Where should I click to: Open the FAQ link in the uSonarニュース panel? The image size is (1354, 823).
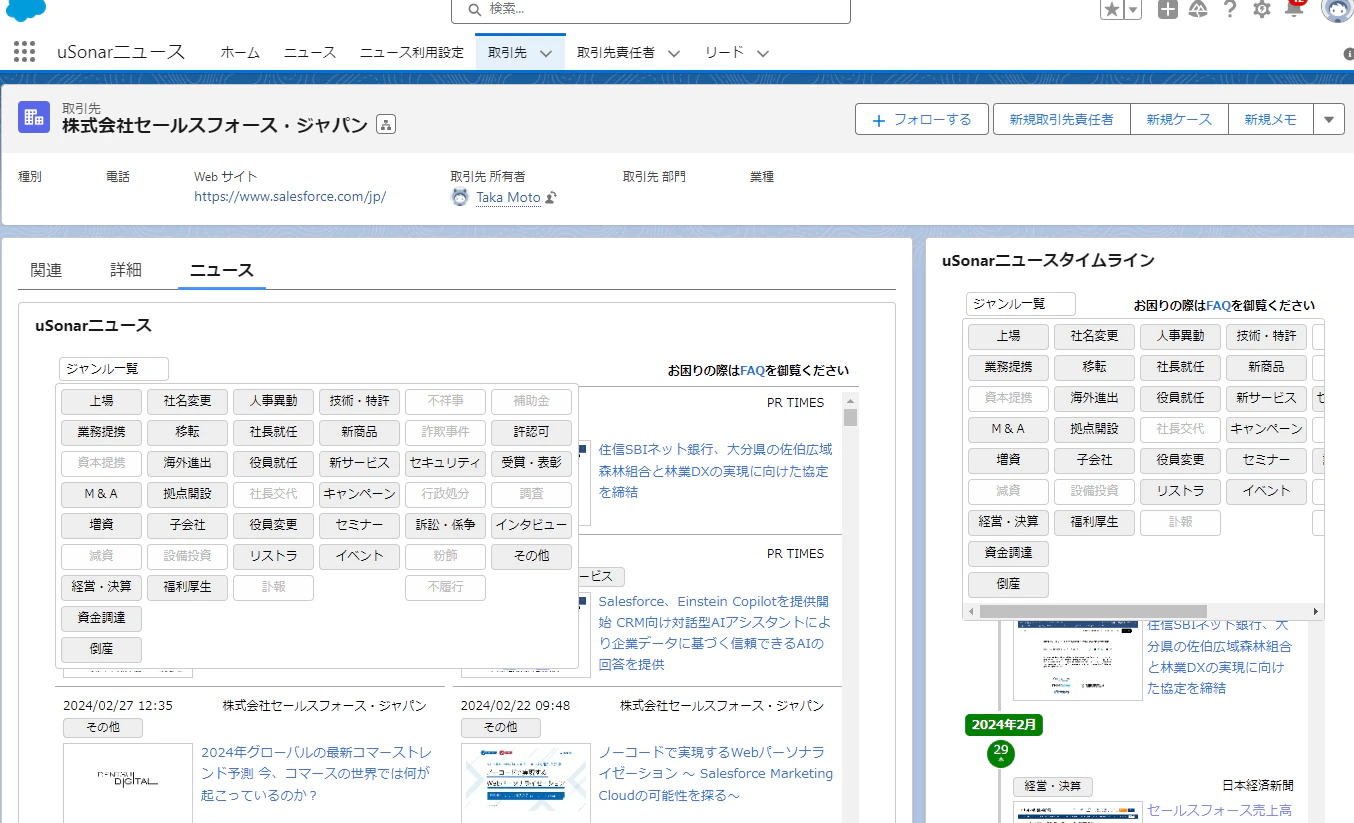click(752, 370)
